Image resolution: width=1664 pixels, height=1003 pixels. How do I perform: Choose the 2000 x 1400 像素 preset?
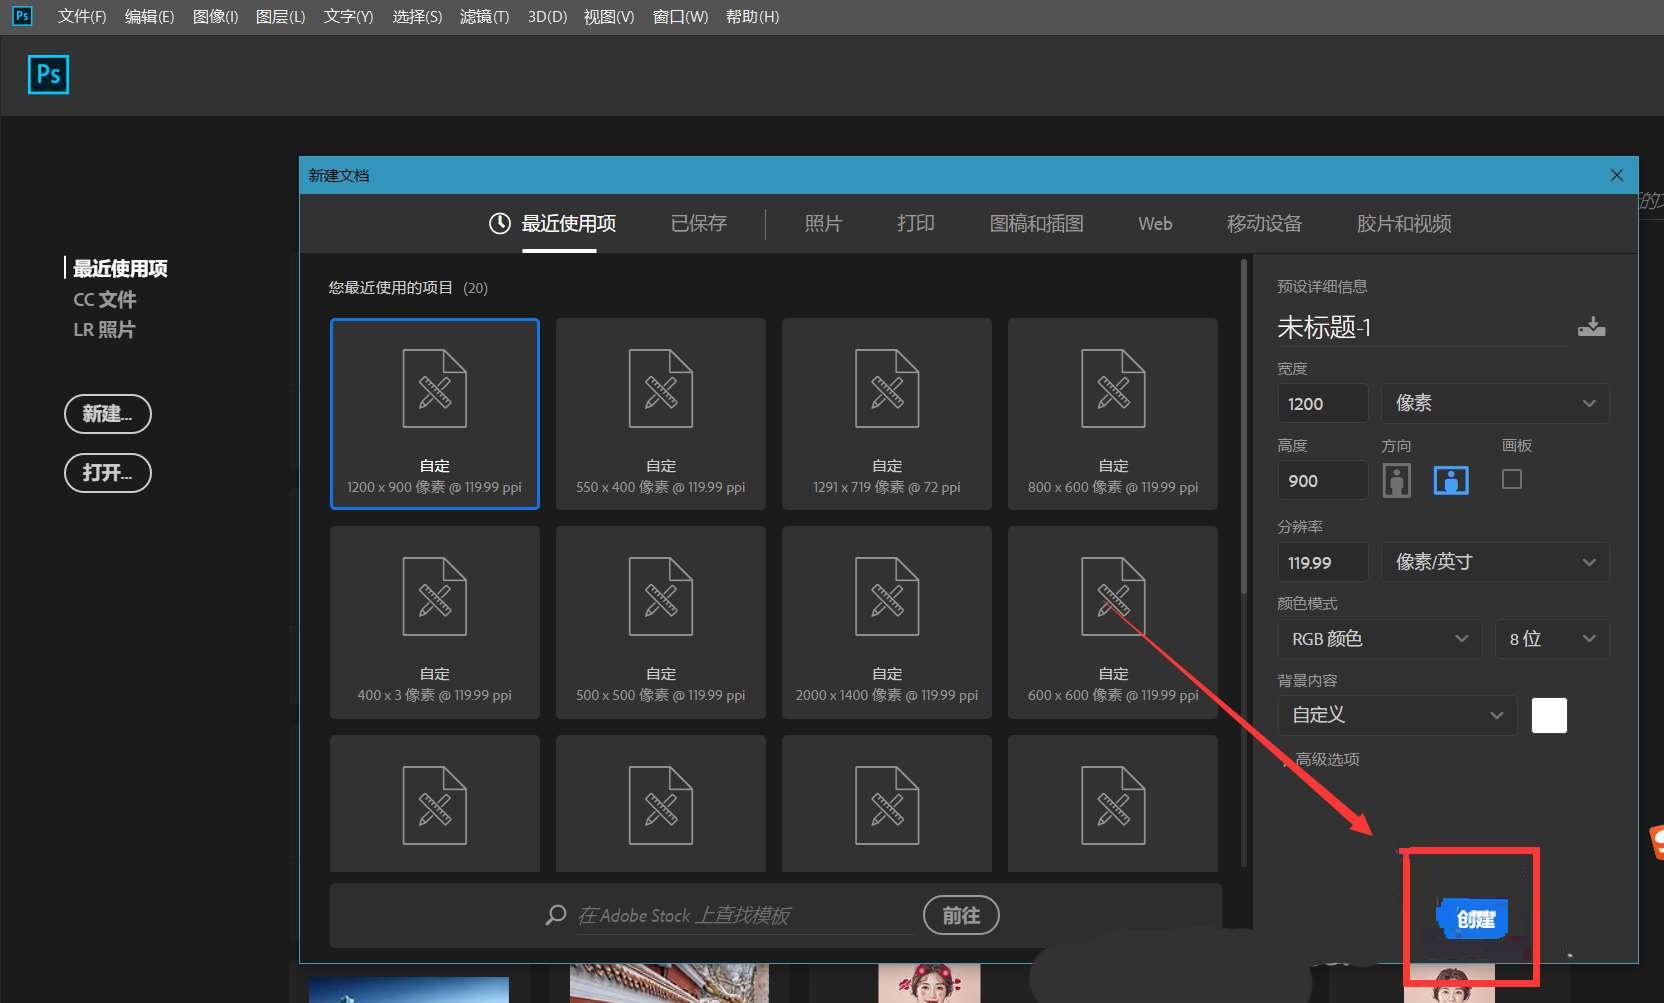887,622
